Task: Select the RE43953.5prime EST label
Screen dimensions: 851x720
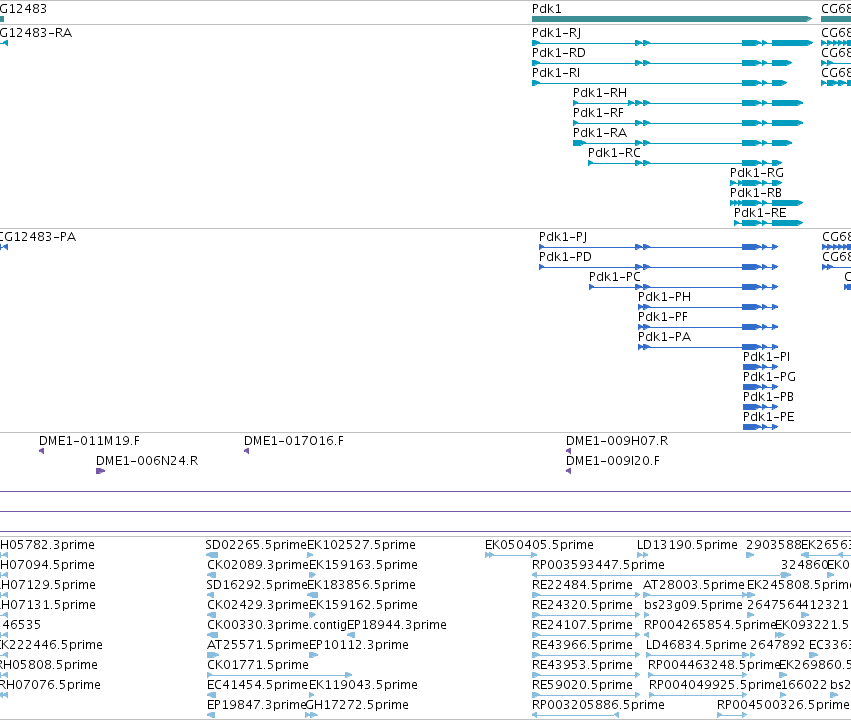Action: [x=582, y=665]
